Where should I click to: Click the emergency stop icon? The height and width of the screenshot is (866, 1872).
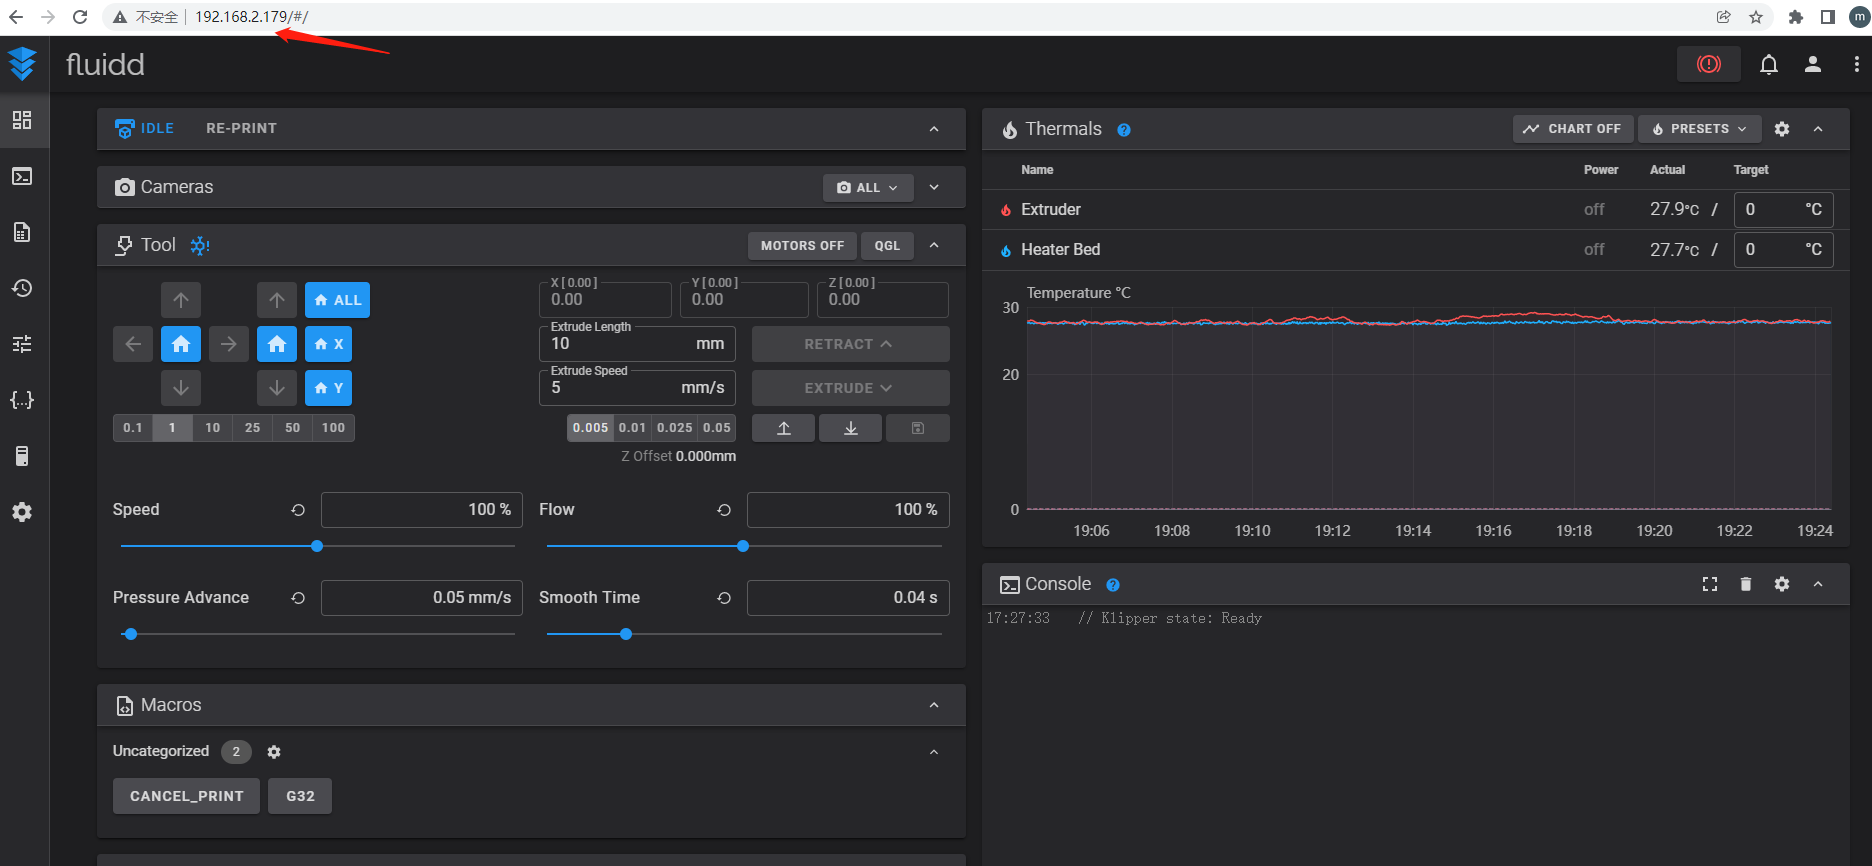pos(1708,64)
